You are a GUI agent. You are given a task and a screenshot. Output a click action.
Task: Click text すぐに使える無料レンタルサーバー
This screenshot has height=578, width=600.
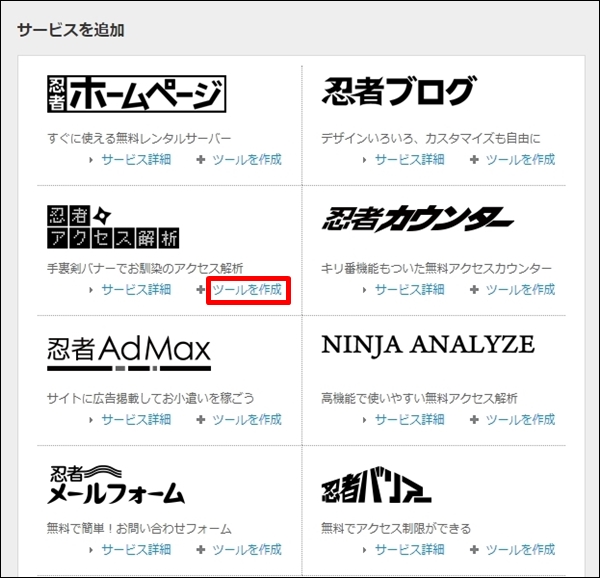[x=139, y=138]
